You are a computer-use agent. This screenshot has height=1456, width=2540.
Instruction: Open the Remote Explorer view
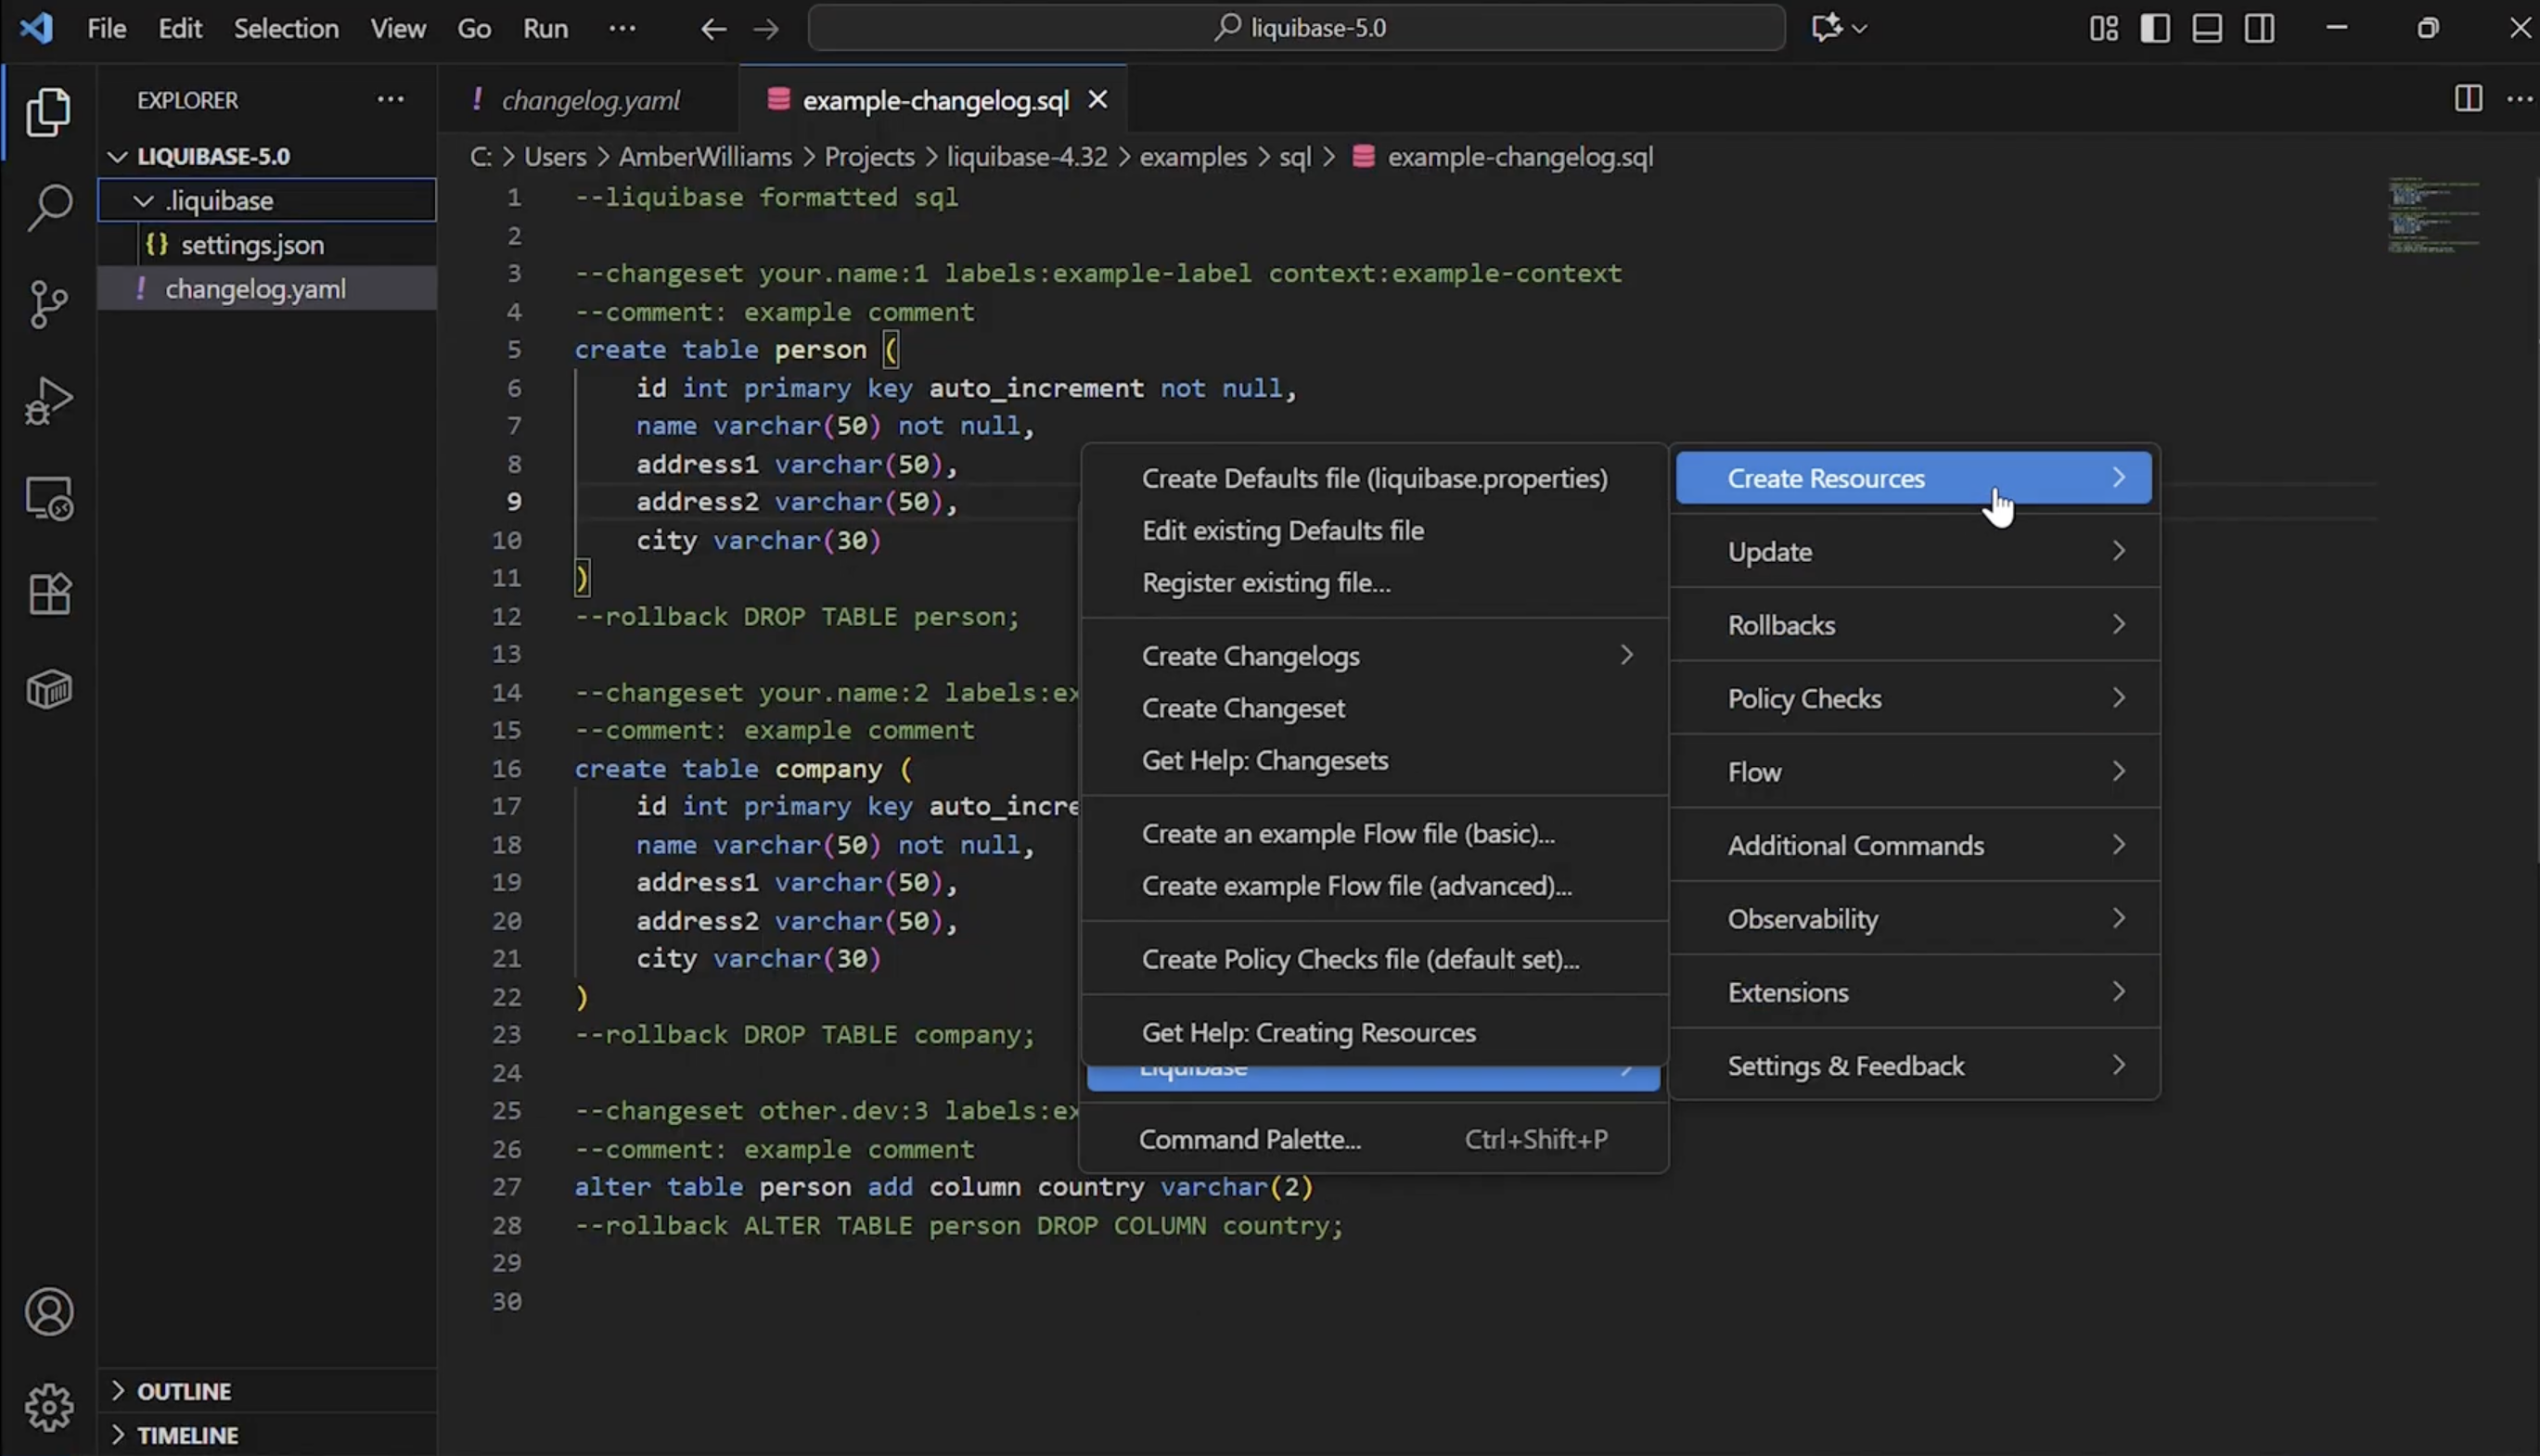pos(48,497)
